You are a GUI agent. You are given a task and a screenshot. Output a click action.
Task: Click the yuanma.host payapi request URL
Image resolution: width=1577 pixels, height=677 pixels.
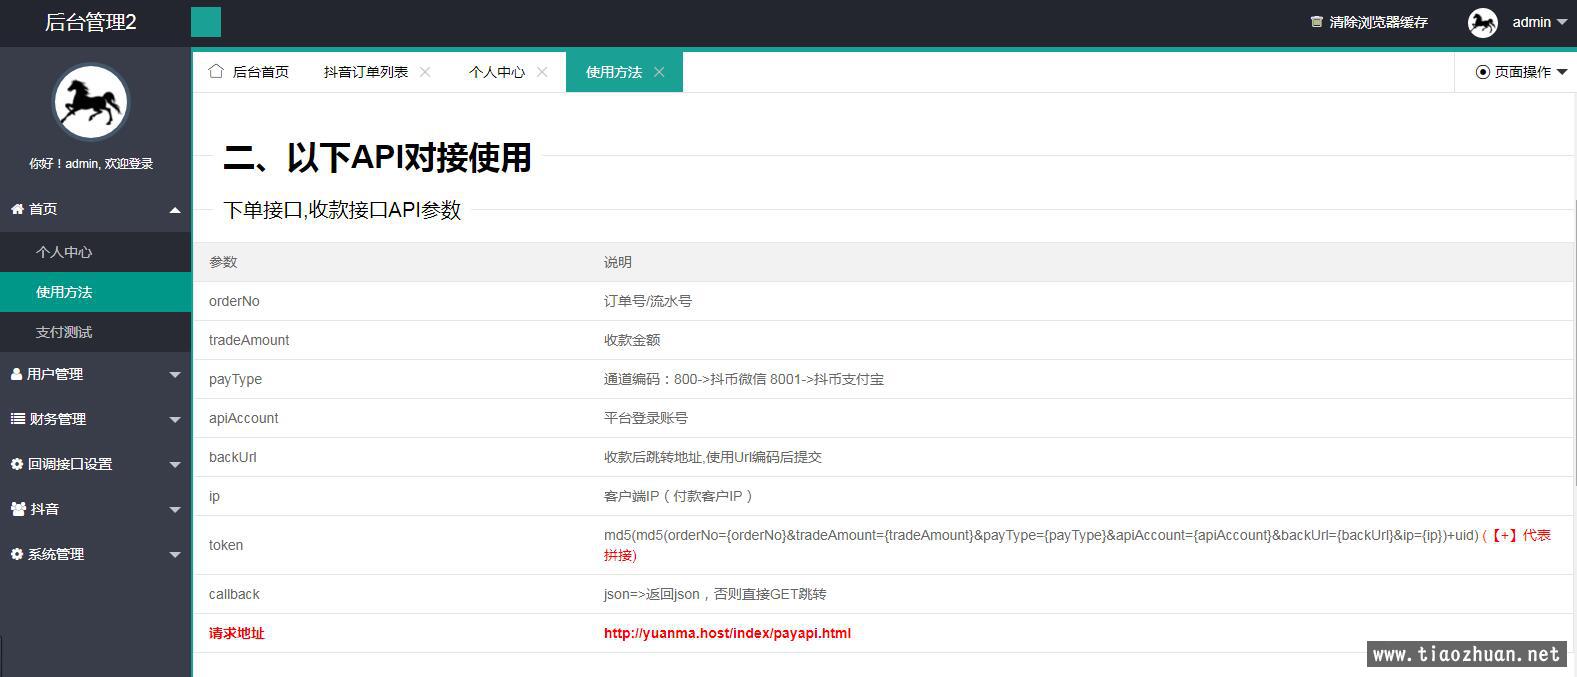(727, 633)
